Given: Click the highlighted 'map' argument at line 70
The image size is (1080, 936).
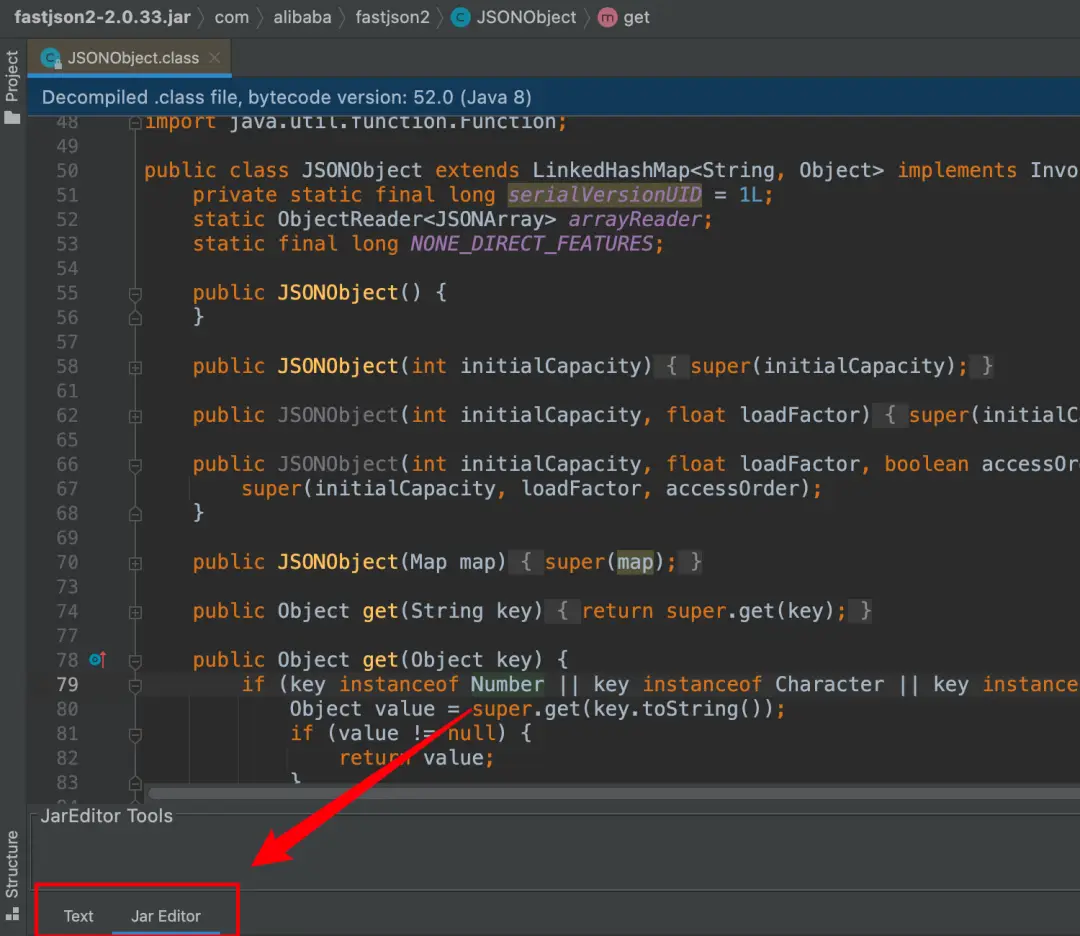Looking at the screenshot, I should coord(634,562).
